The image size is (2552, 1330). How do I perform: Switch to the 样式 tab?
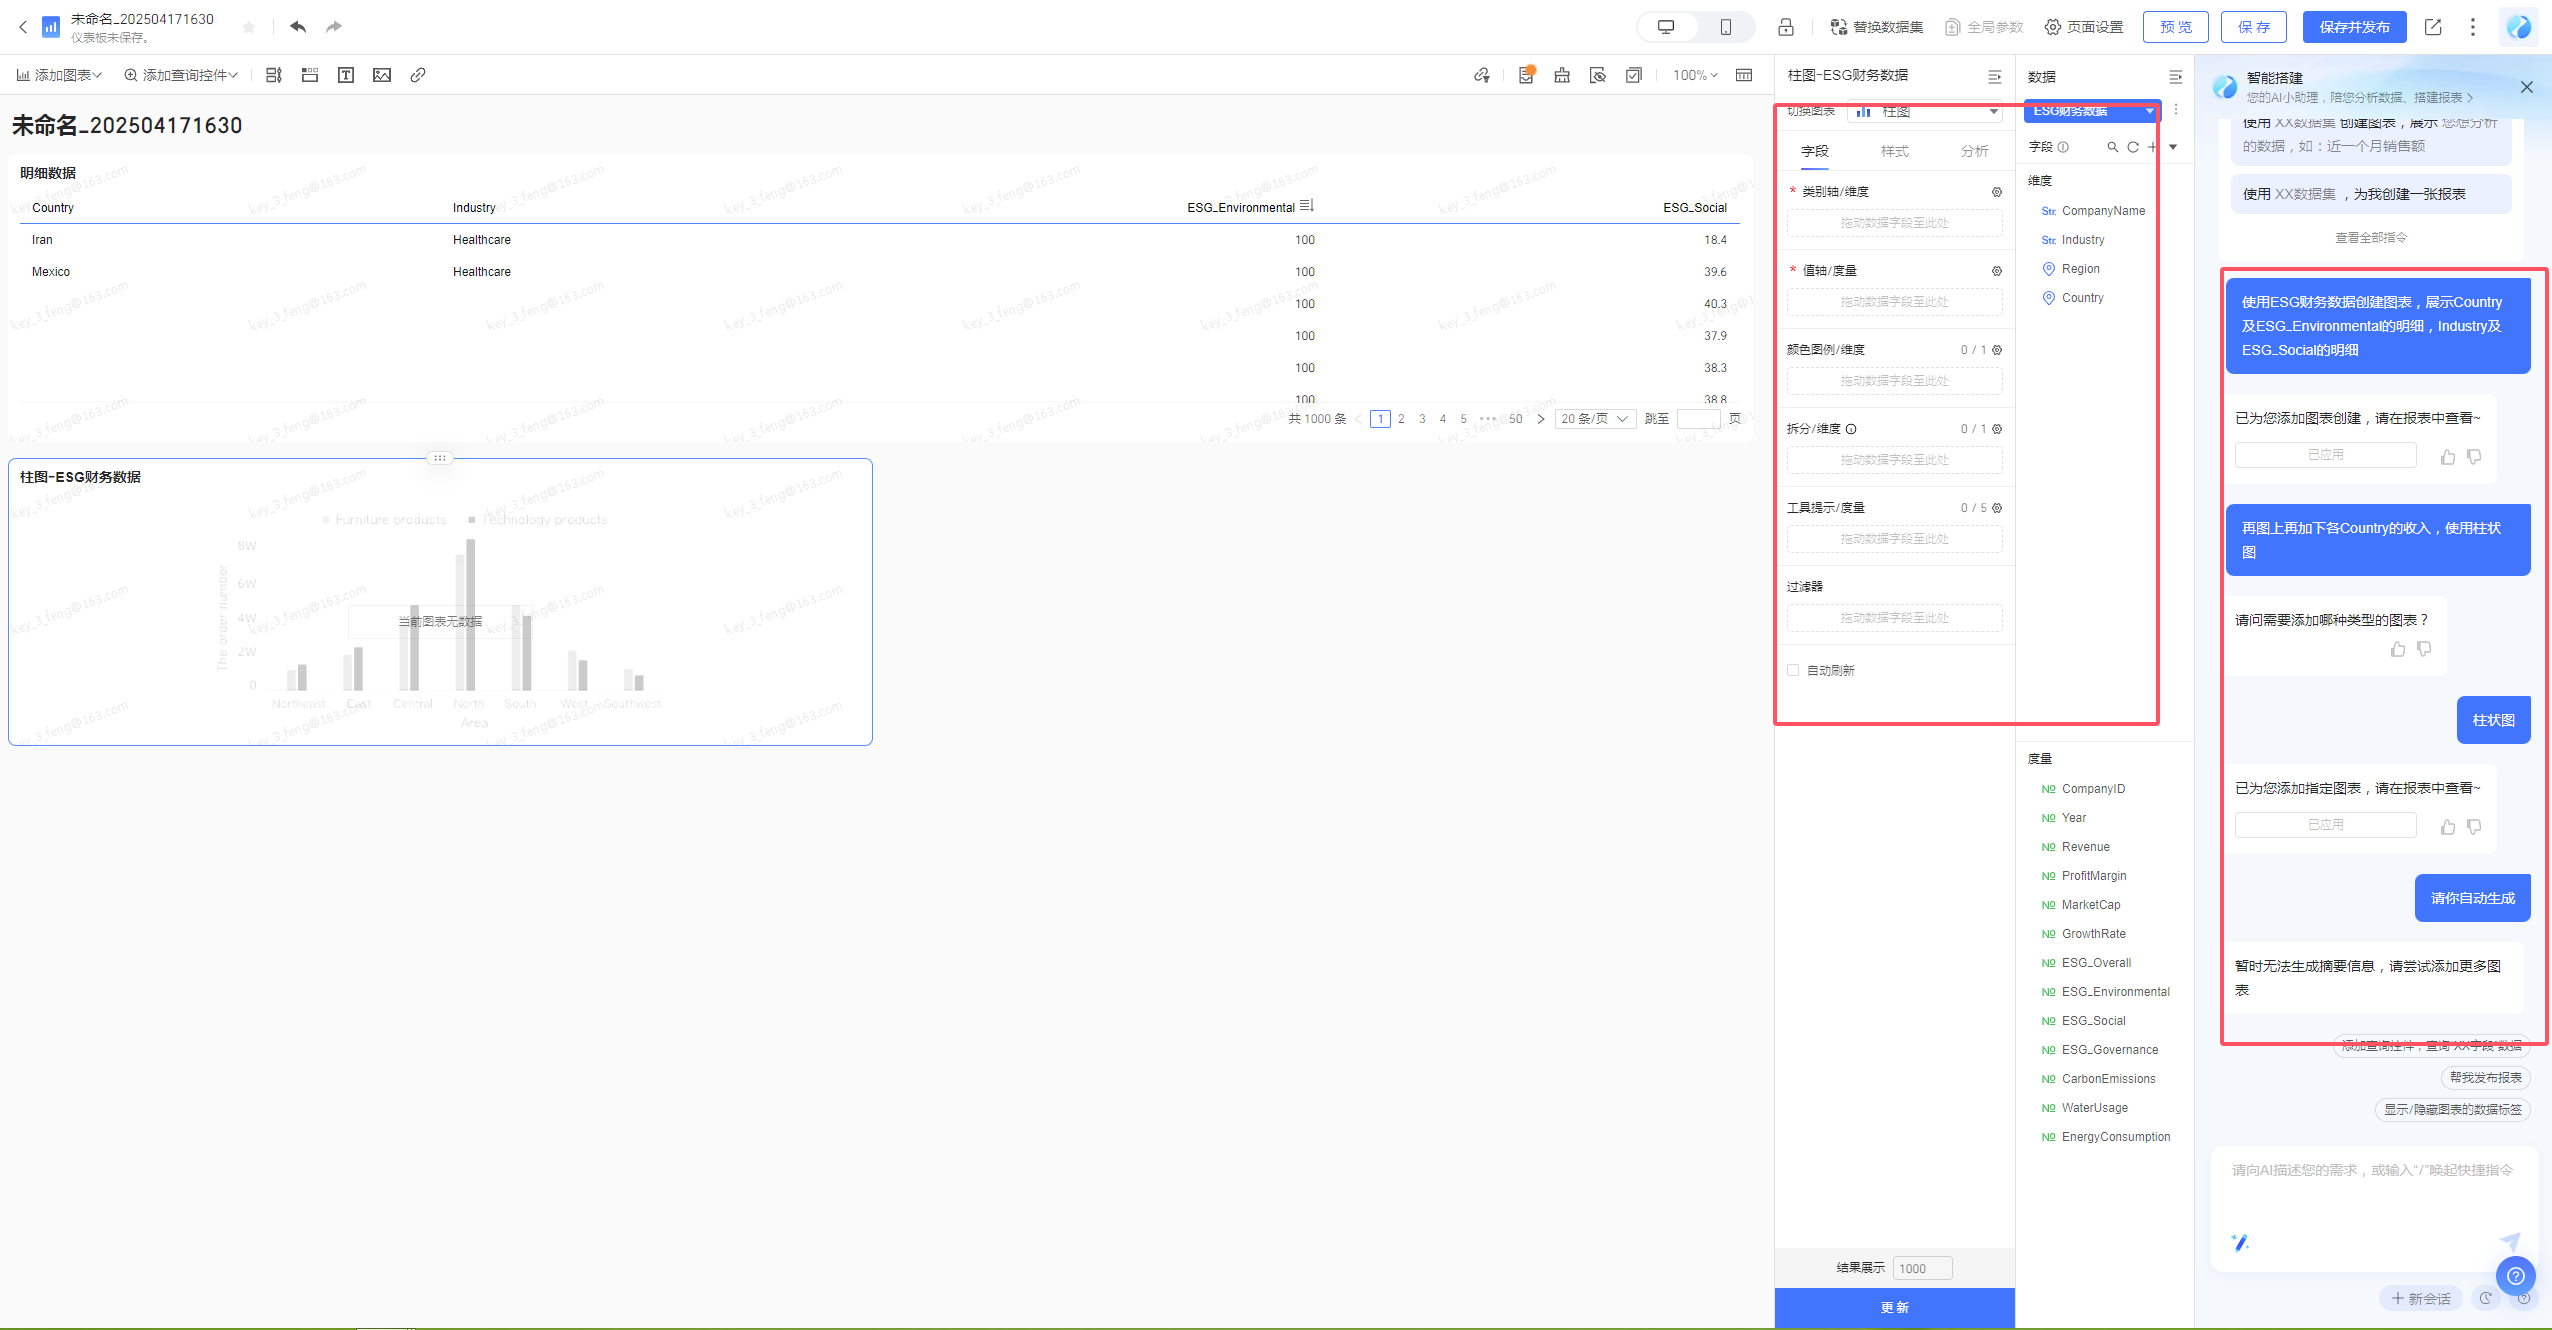pyautogui.click(x=1894, y=151)
